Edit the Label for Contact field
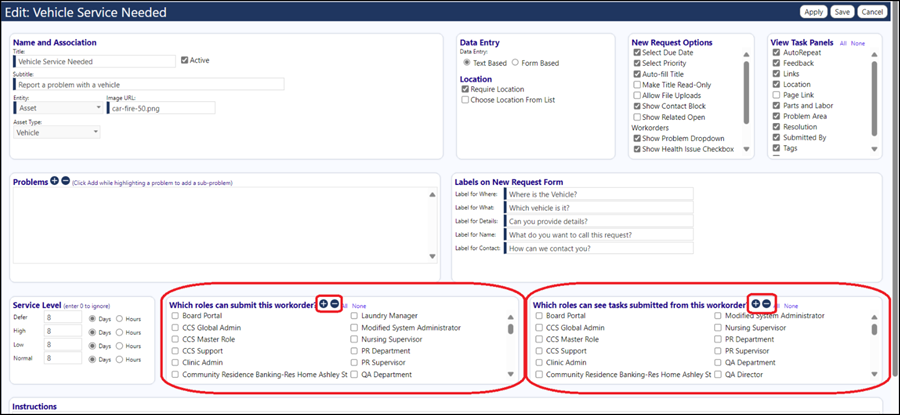This screenshot has height=415, width=900. tap(599, 249)
